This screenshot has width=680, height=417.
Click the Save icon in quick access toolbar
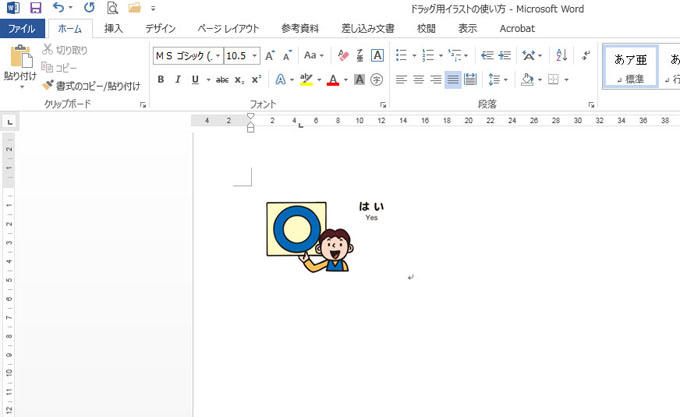coord(35,8)
